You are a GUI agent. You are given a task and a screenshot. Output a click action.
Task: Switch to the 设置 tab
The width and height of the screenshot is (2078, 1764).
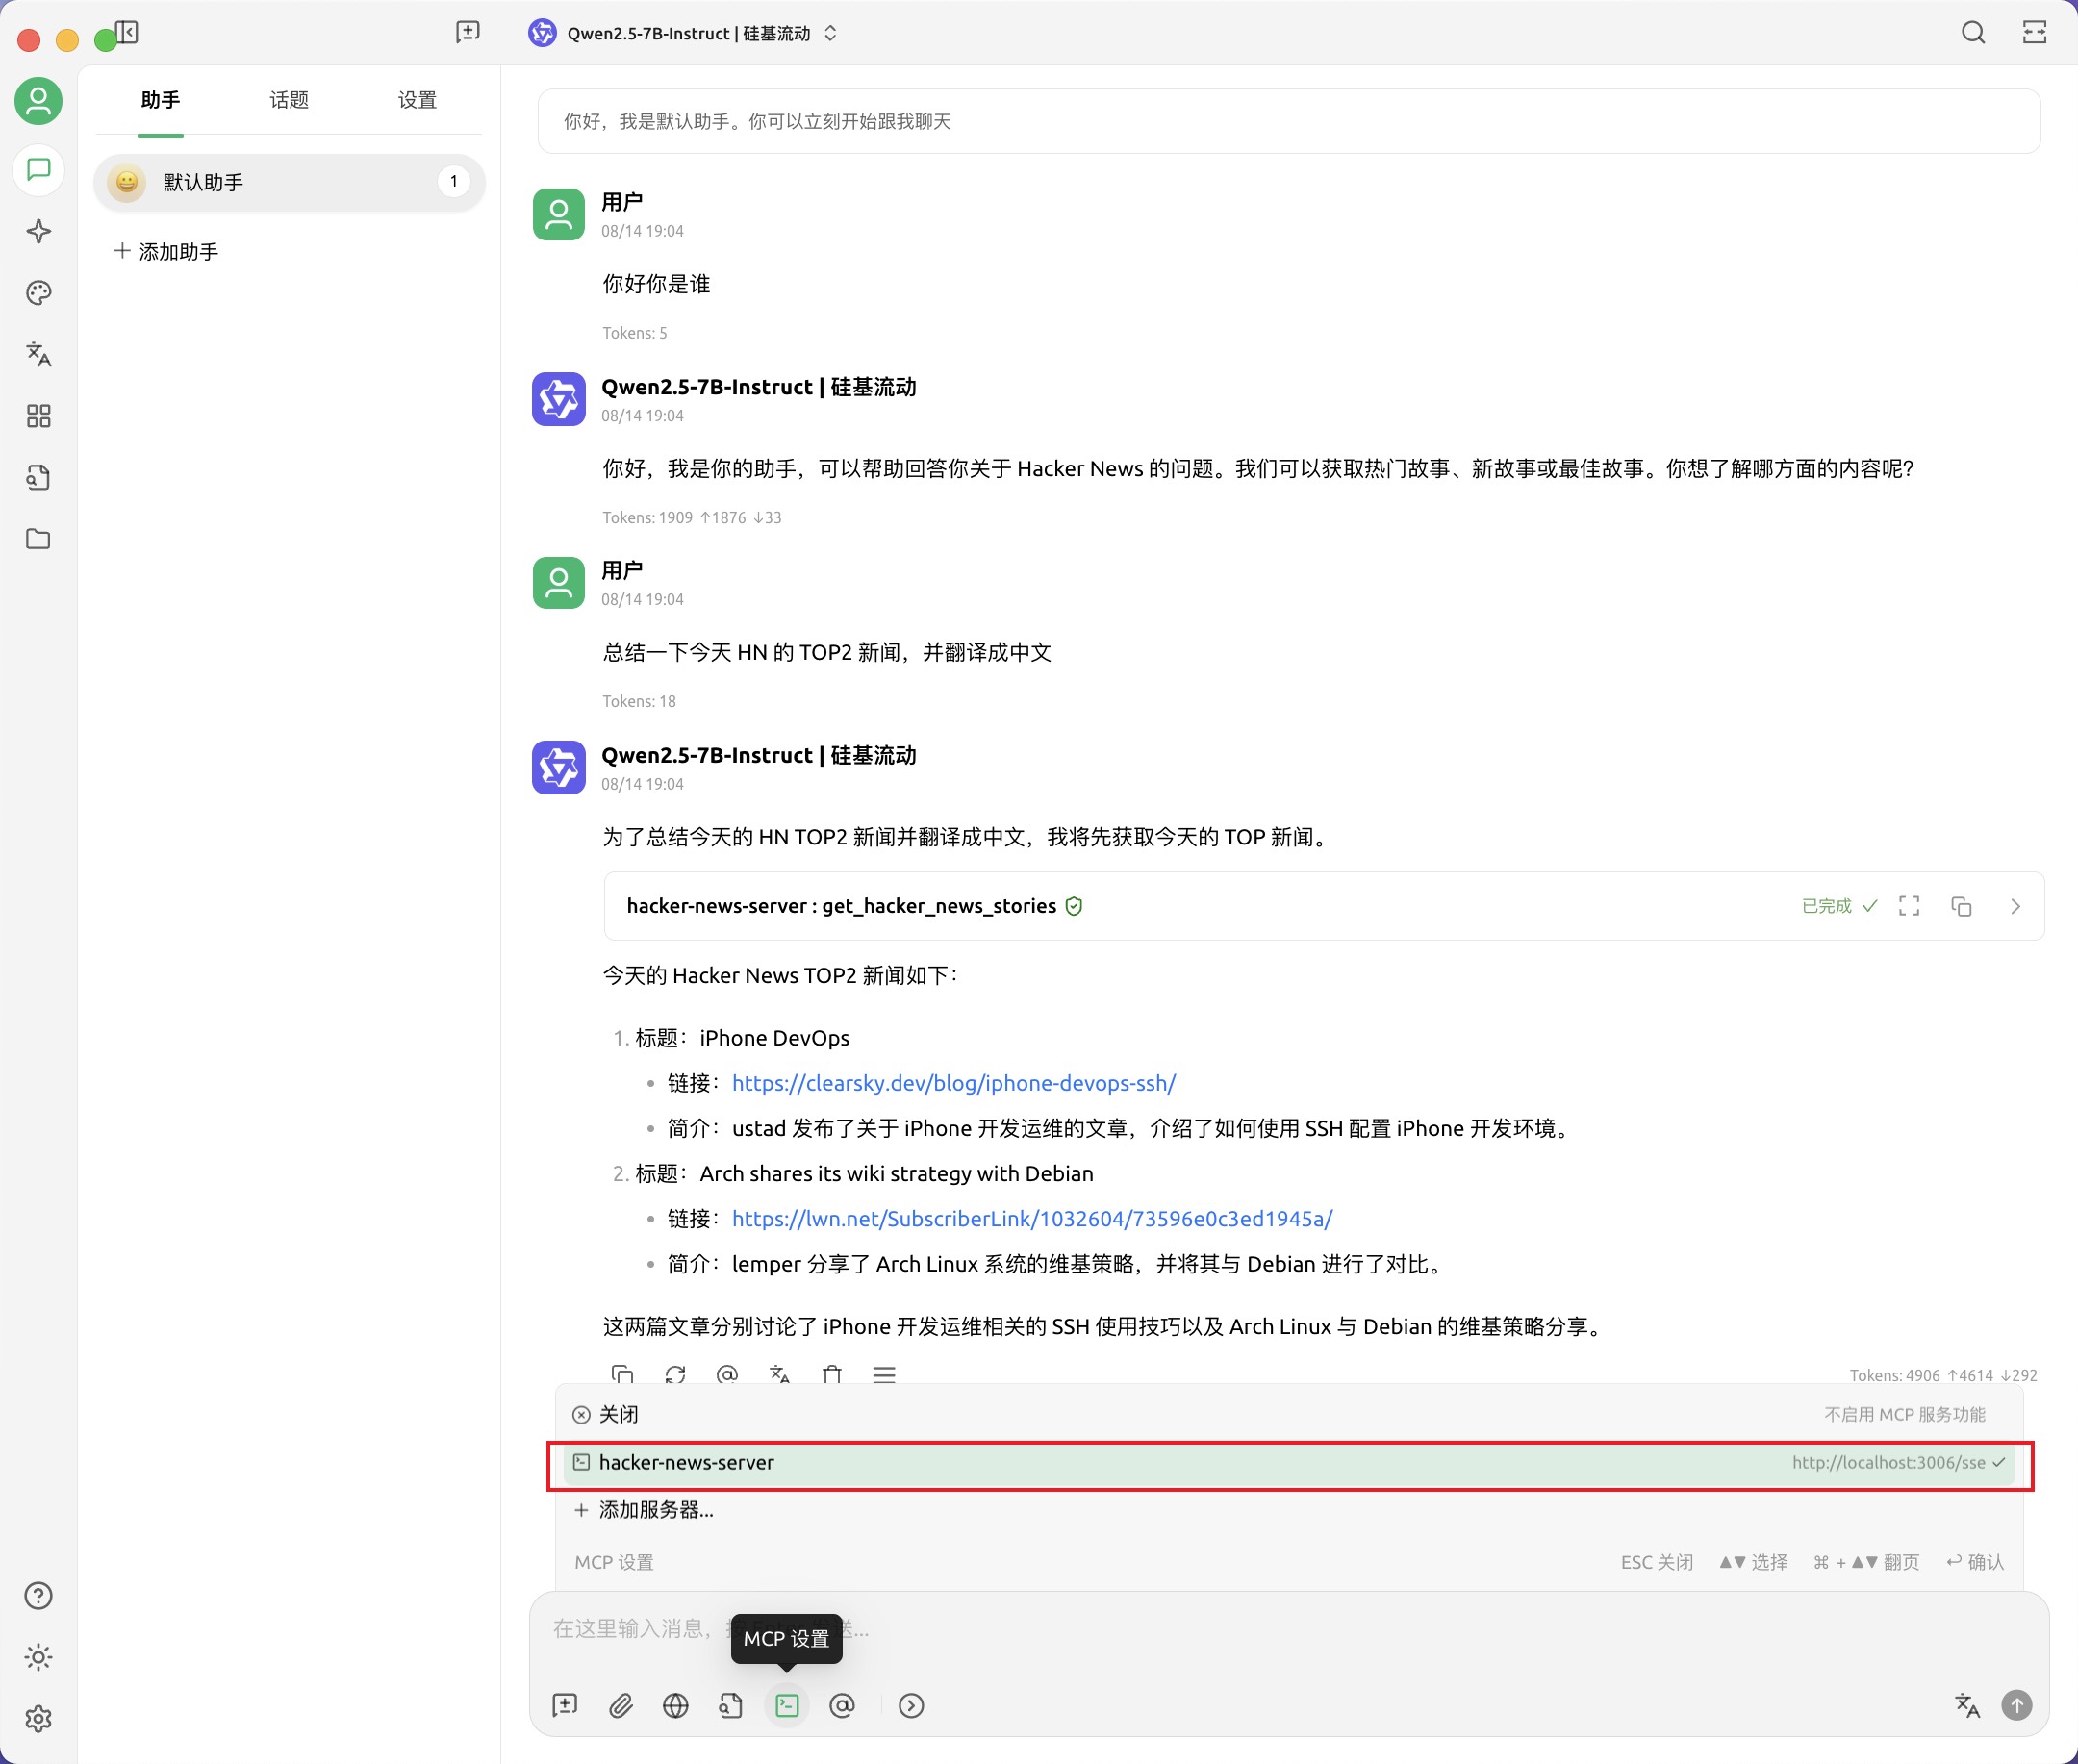(417, 100)
